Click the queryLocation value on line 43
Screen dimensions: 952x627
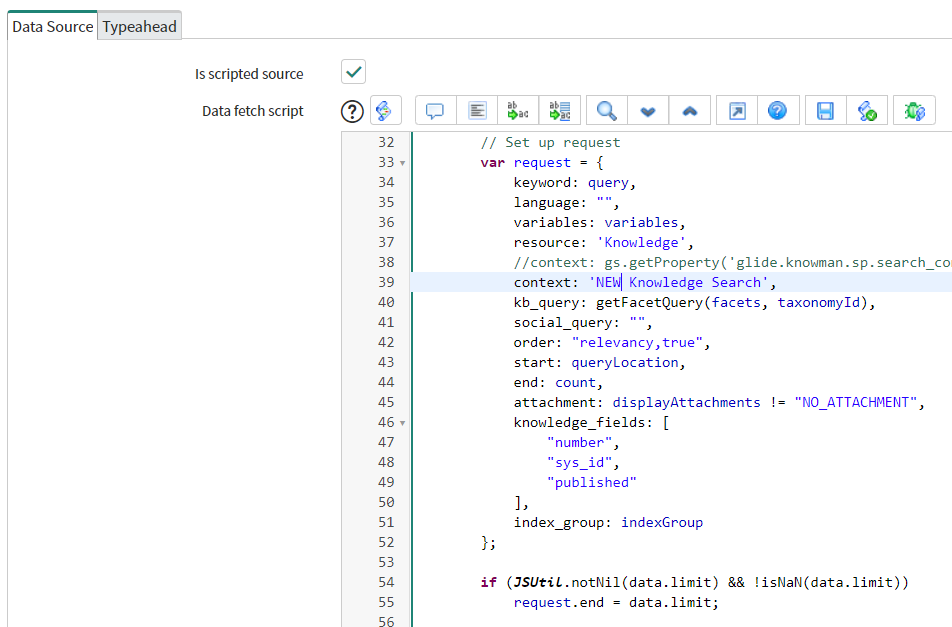(x=625, y=362)
